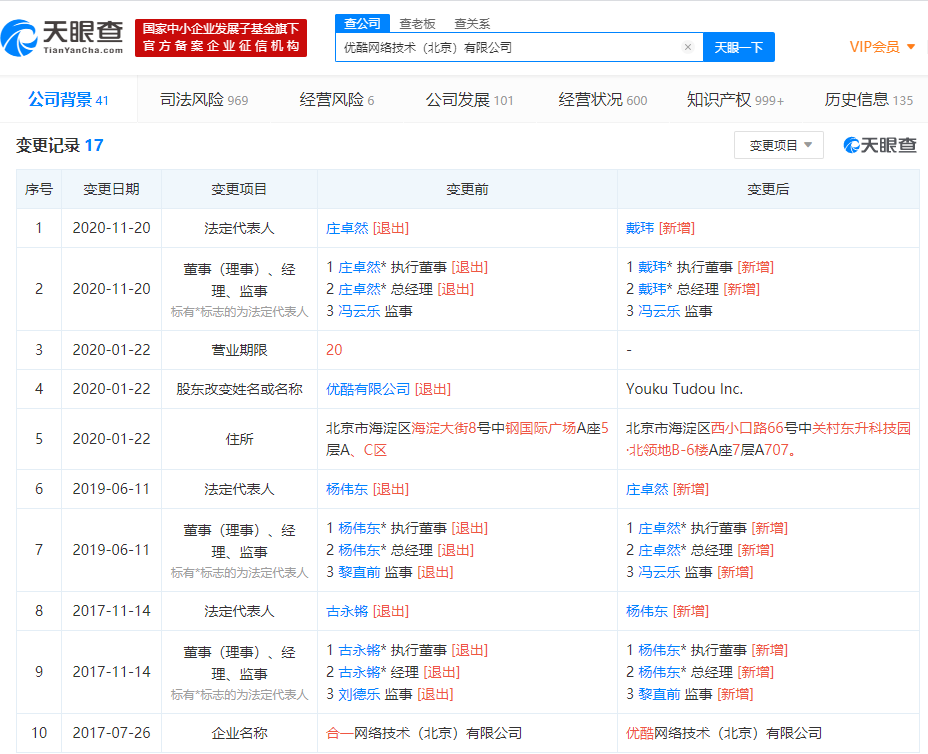Go to the 知识产权 tab

pos(735,100)
